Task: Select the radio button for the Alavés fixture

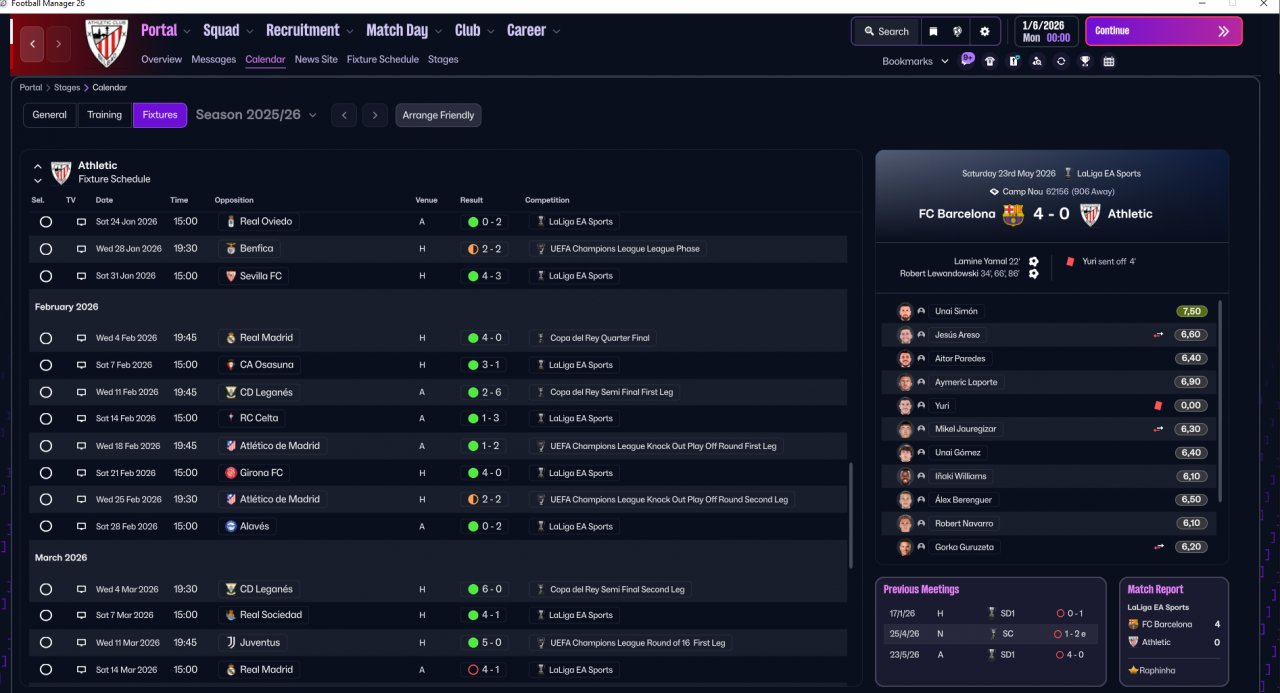Action: coord(46,526)
